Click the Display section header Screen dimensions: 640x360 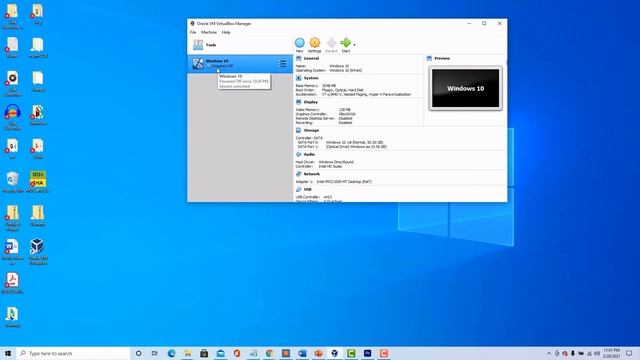click(x=311, y=102)
